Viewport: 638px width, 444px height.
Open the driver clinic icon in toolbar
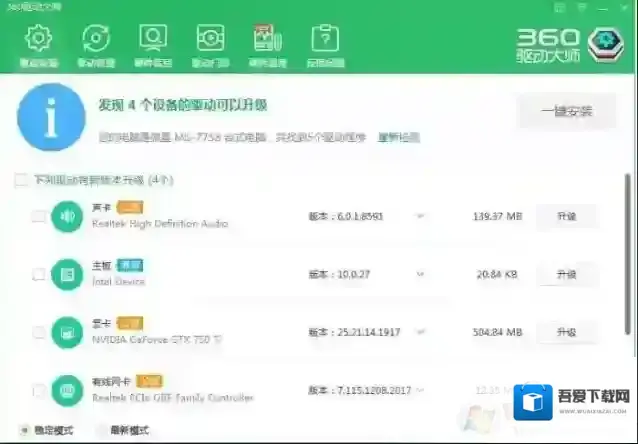210,44
